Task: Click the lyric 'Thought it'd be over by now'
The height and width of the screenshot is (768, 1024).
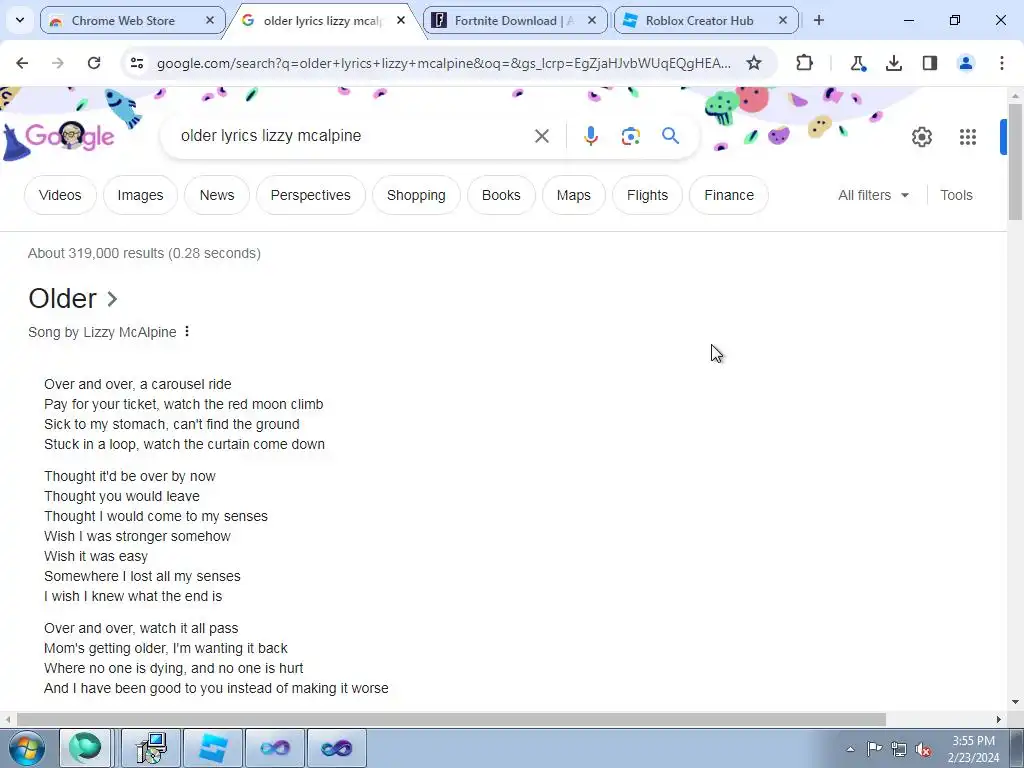Action: coord(130,476)
